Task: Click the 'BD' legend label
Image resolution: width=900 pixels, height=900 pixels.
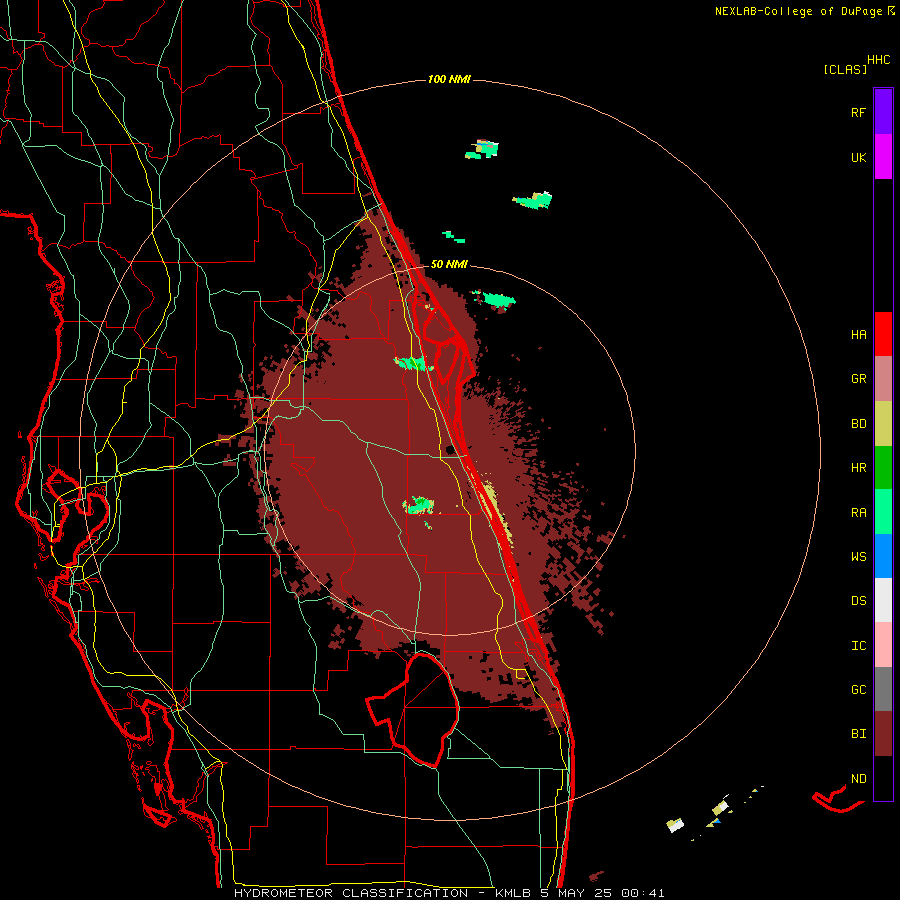Action: (x=858, y=424)
